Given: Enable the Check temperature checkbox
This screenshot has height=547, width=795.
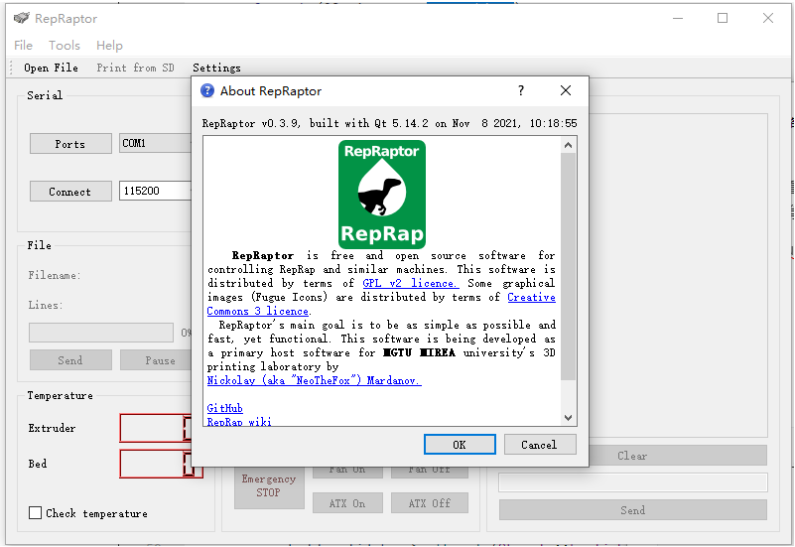Looking at the screenshot, I should pos(35,513).
